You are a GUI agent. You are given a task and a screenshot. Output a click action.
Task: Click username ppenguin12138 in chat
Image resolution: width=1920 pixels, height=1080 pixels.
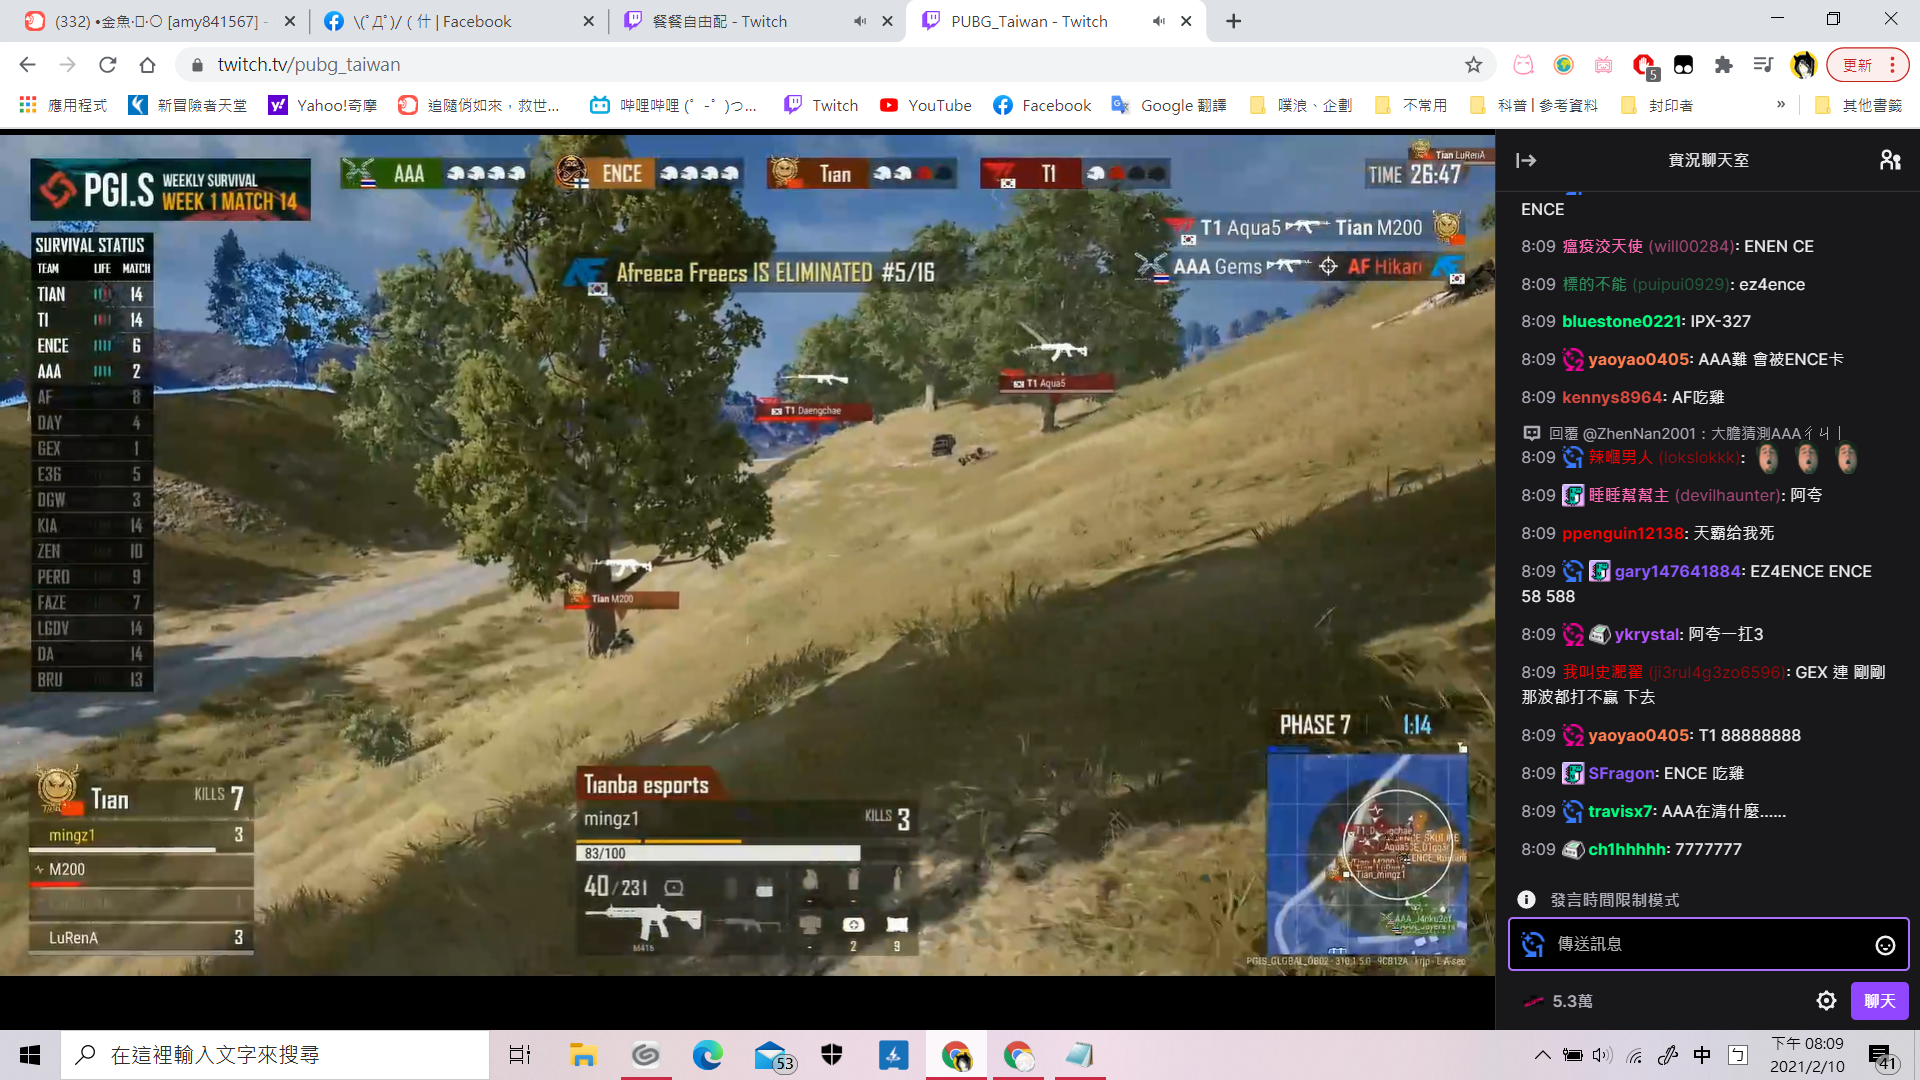[x=1623, y=534]
